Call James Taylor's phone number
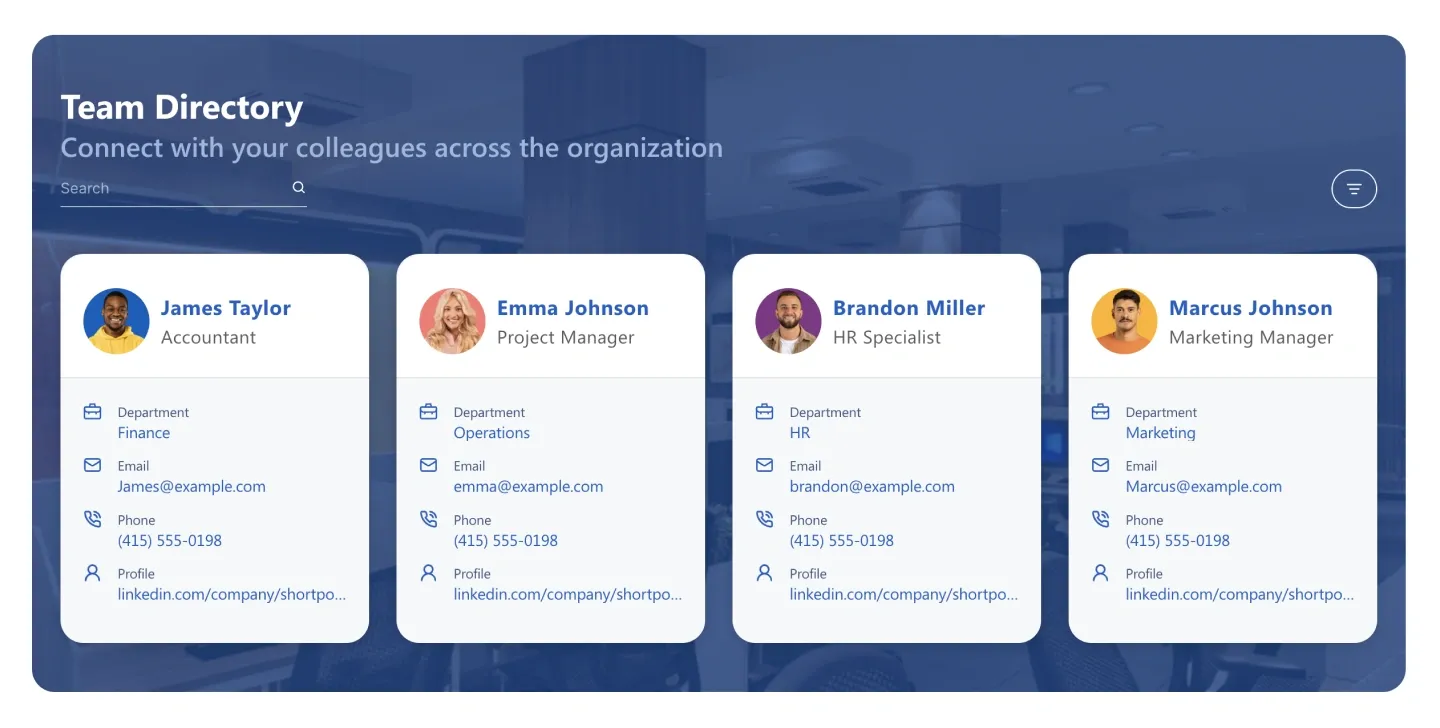The height and width of the screenshot is (728, 1440). (x=170, y=541)
